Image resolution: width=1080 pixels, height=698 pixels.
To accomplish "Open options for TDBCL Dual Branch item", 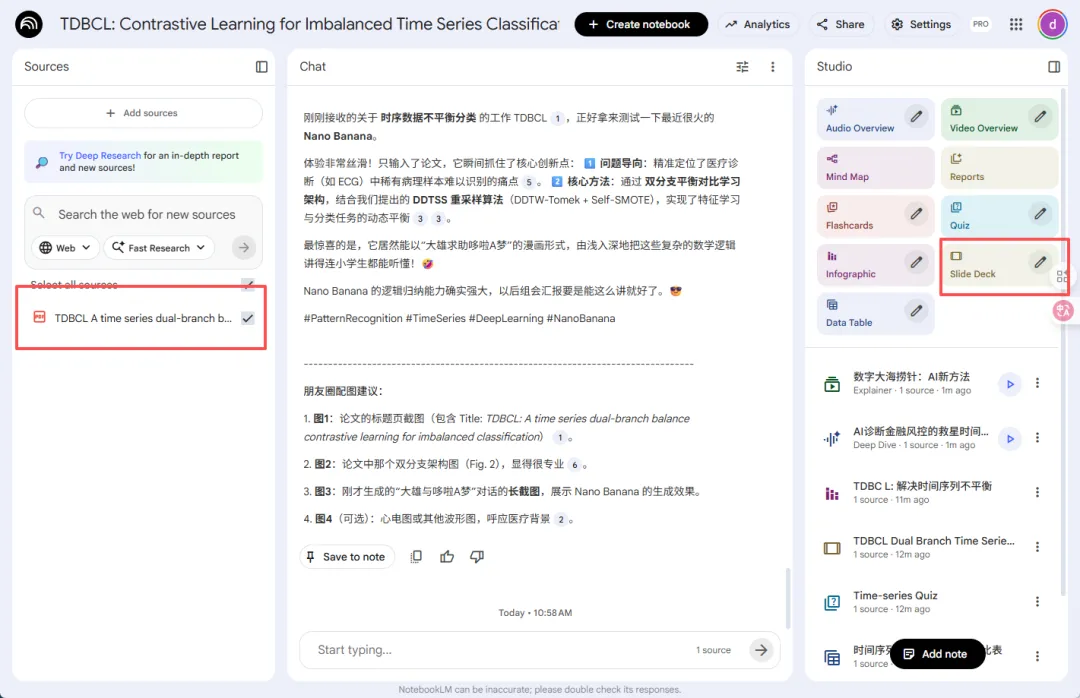I will coord(1037,547).
